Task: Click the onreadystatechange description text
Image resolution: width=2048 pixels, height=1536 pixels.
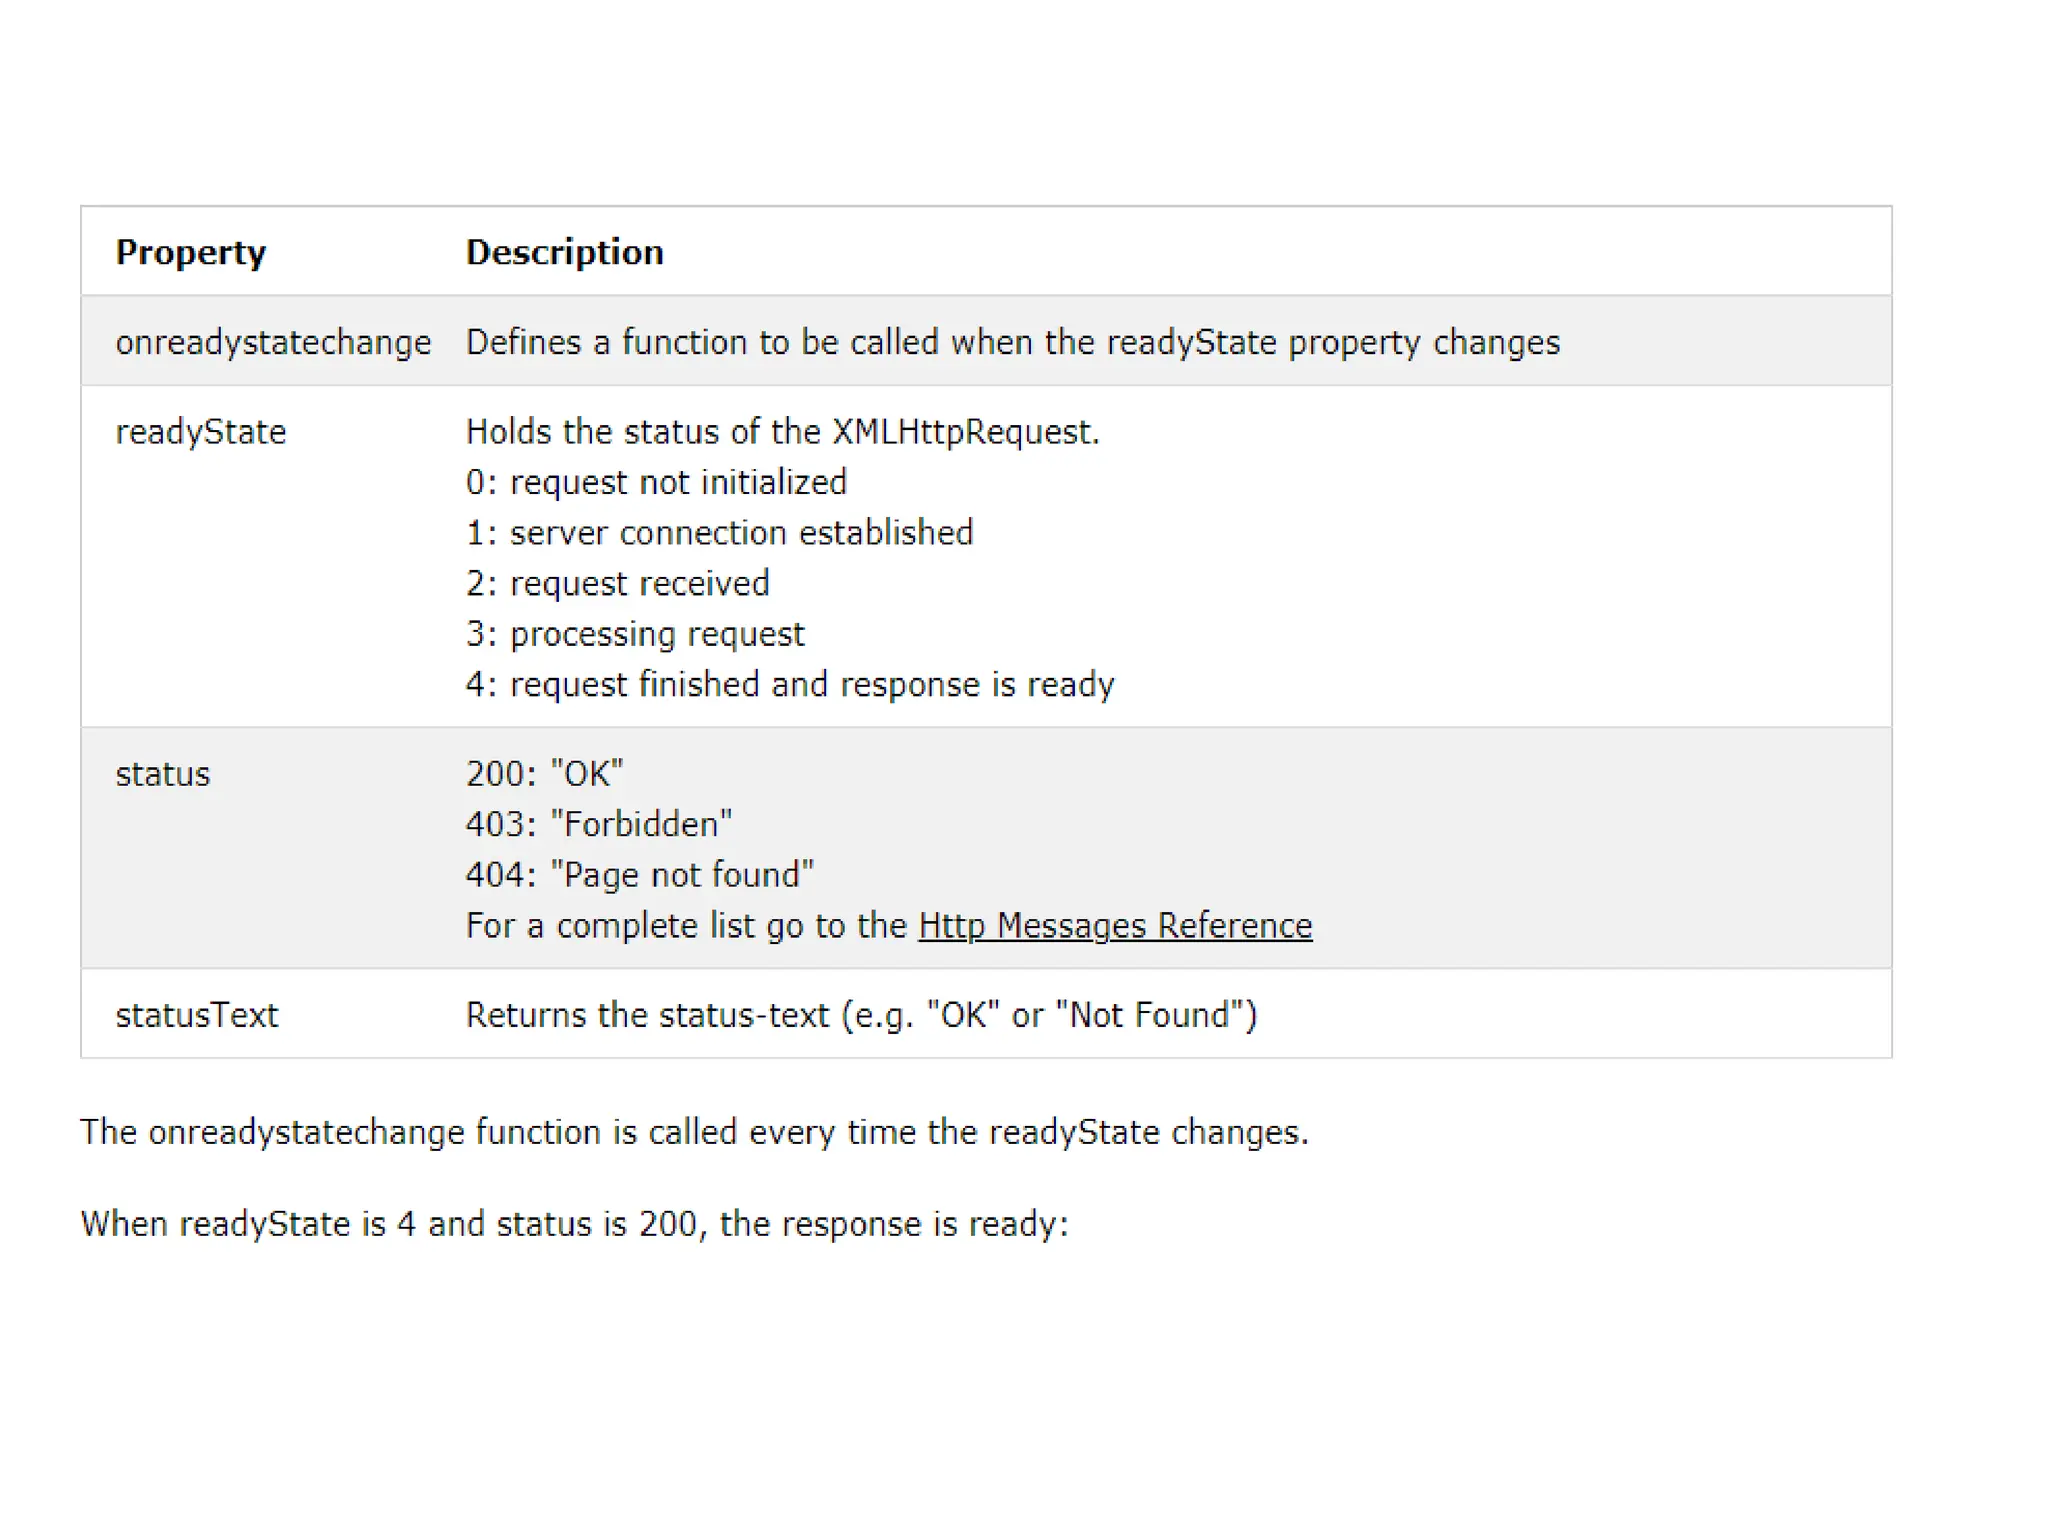Action: click(x=1012, y=342)
